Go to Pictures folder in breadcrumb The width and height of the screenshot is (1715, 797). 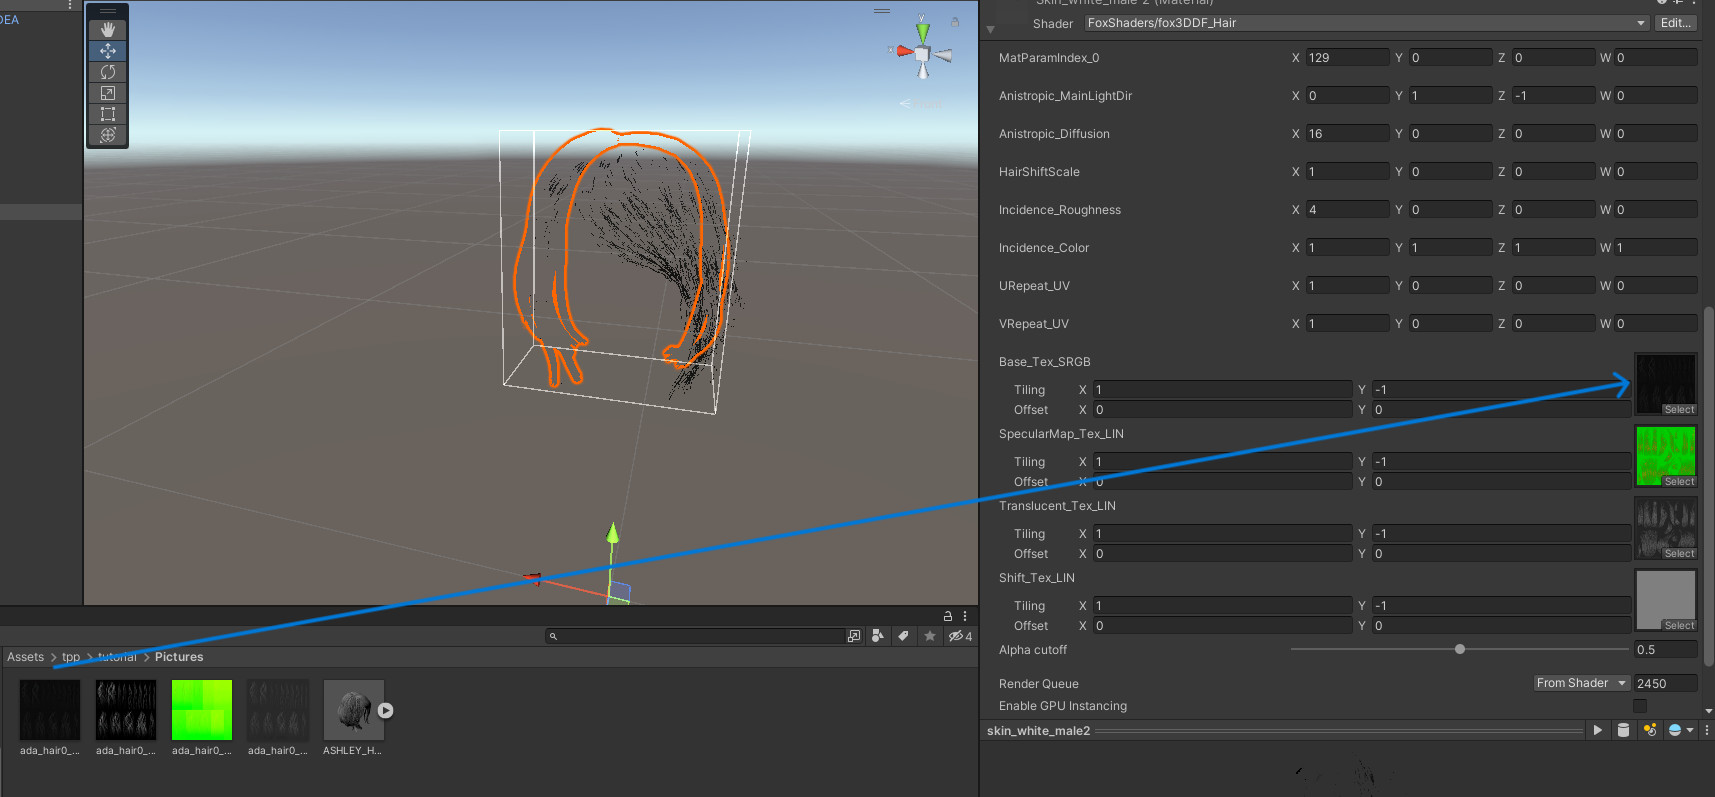coord(179,657)
